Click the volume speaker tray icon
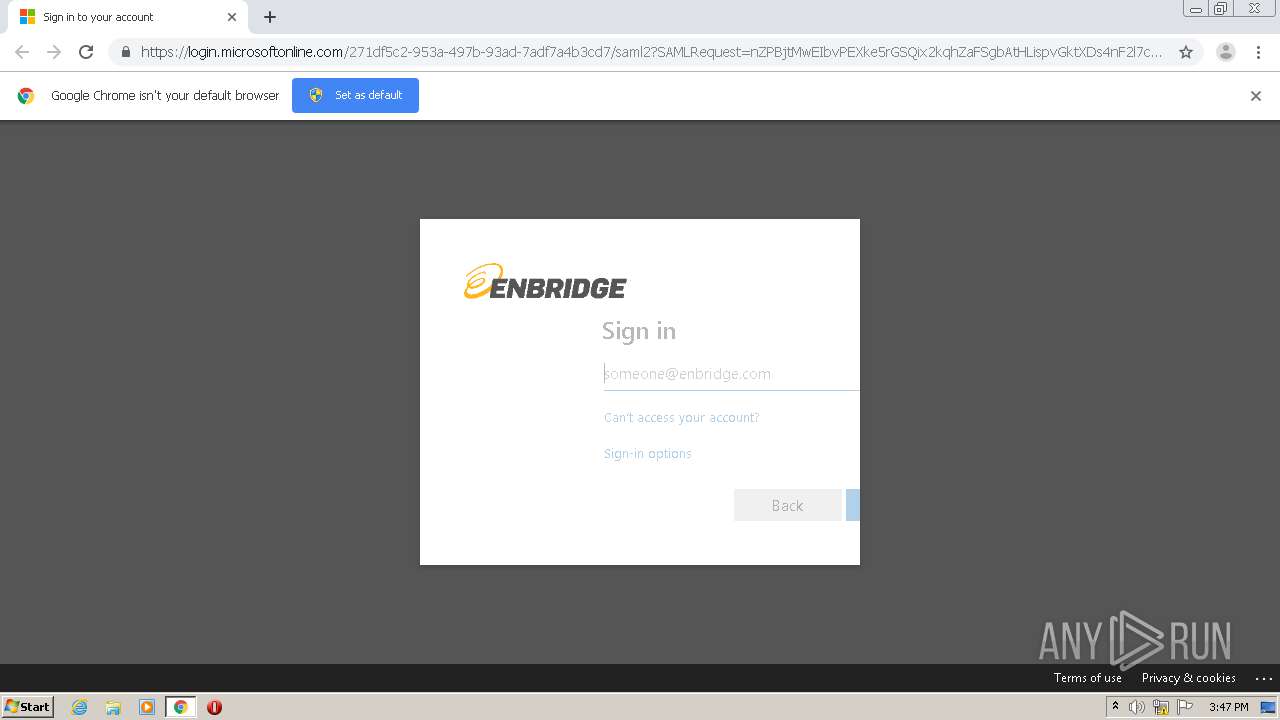Image resolution: width=1280 pixels, height=720 pixels. pos(1137,707)
